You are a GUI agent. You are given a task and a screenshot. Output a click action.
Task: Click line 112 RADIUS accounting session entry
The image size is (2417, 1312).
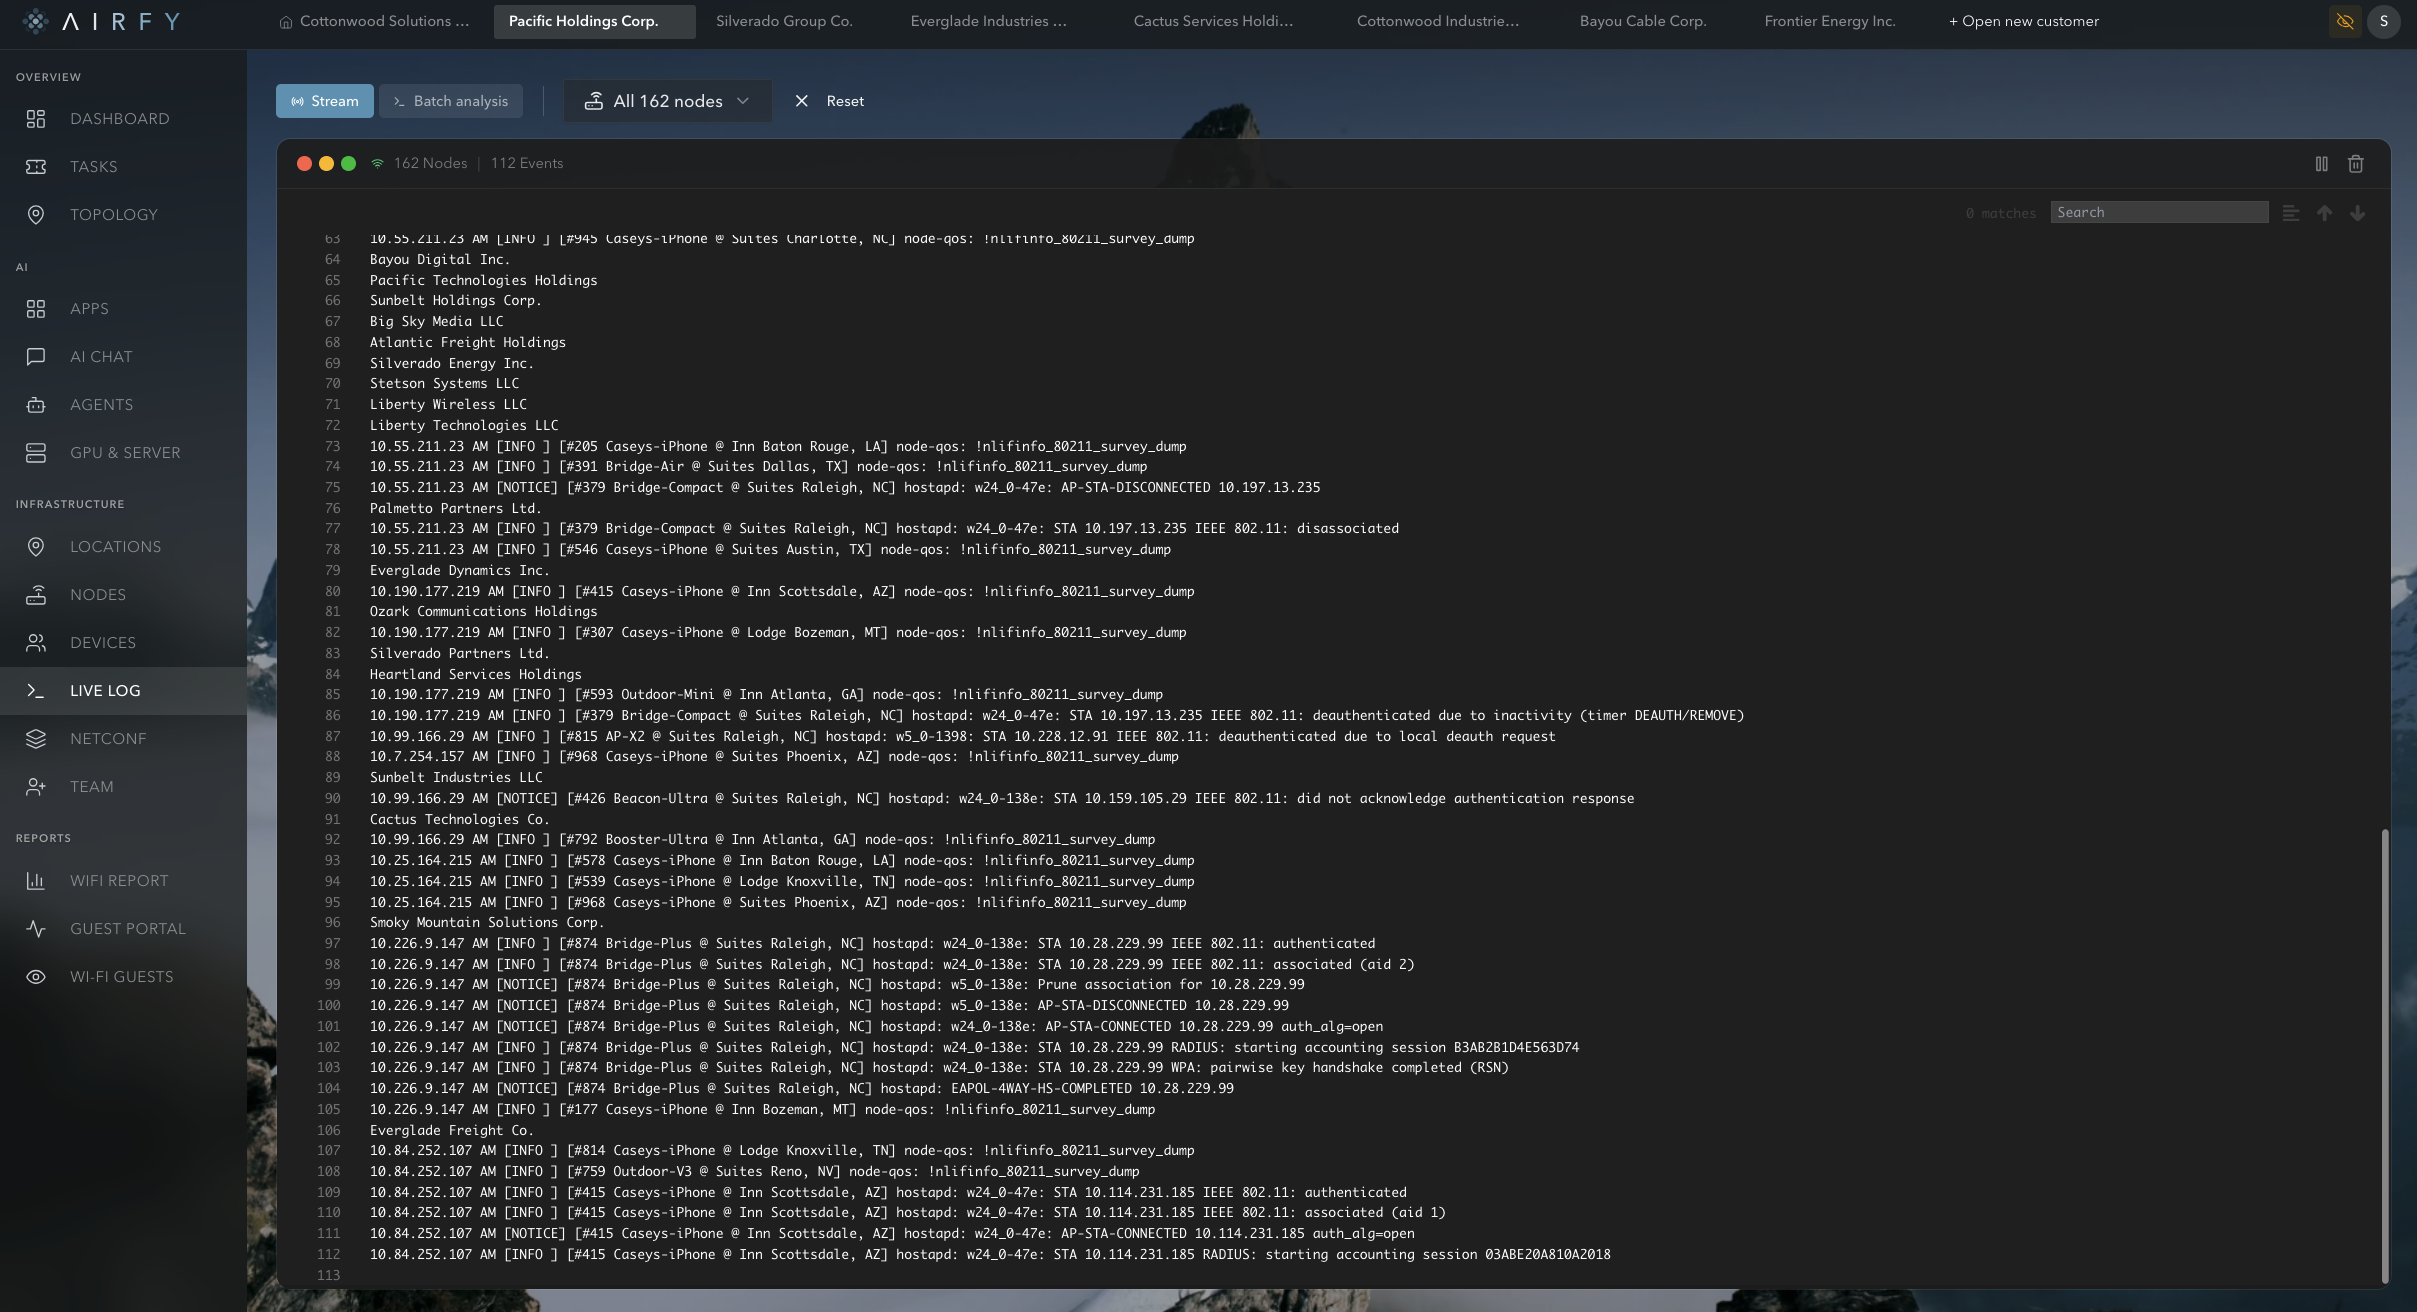[990, 1254]
